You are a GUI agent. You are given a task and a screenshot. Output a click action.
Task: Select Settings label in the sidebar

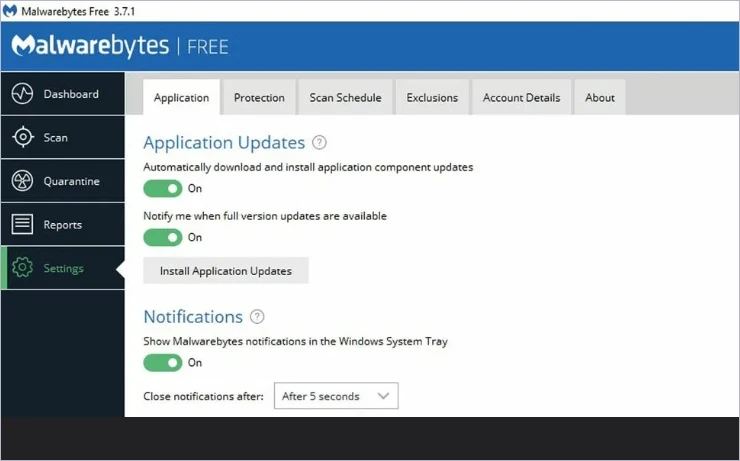pyautogui.click(x=64, y=268)
